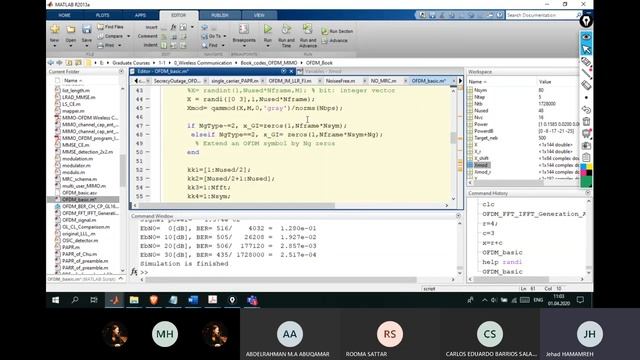Click the Advance button

[335, 40]
